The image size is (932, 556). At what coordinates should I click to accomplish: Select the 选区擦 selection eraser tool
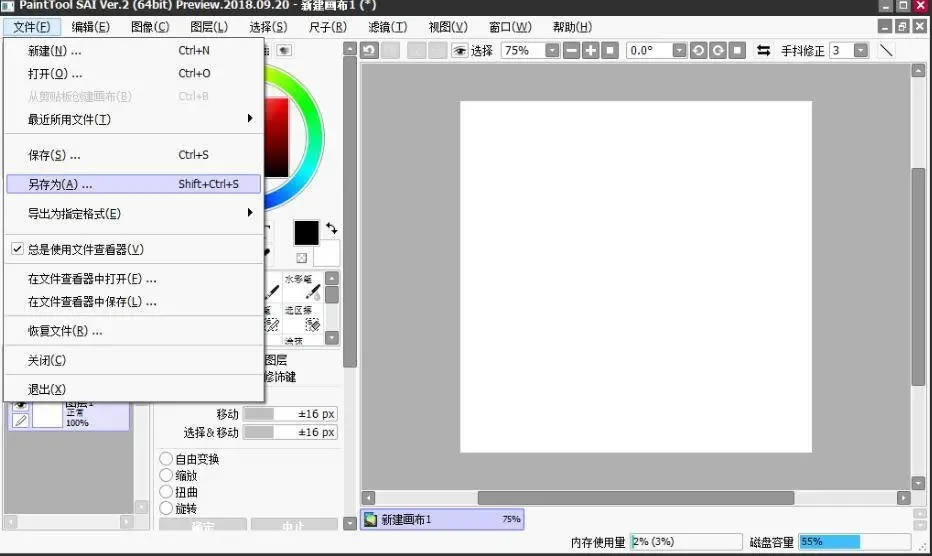tap(303, 319)
